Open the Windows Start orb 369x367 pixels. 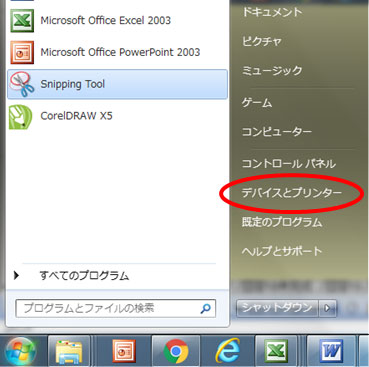tap(21, 351)
